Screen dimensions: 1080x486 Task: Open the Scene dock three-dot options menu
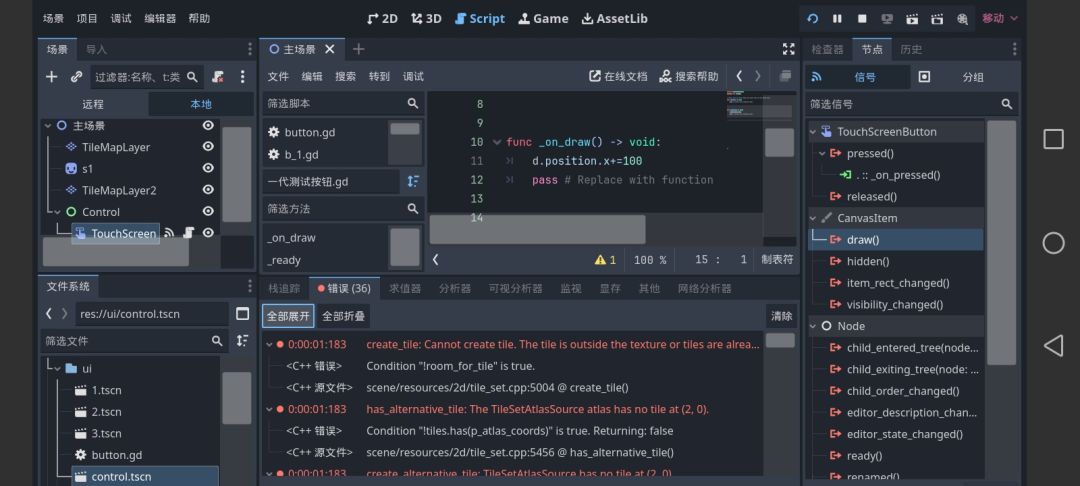pos(242,77)
